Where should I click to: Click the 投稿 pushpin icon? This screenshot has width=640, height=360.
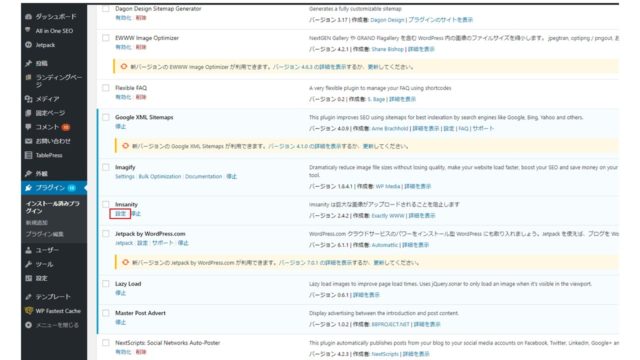[28, 63]
